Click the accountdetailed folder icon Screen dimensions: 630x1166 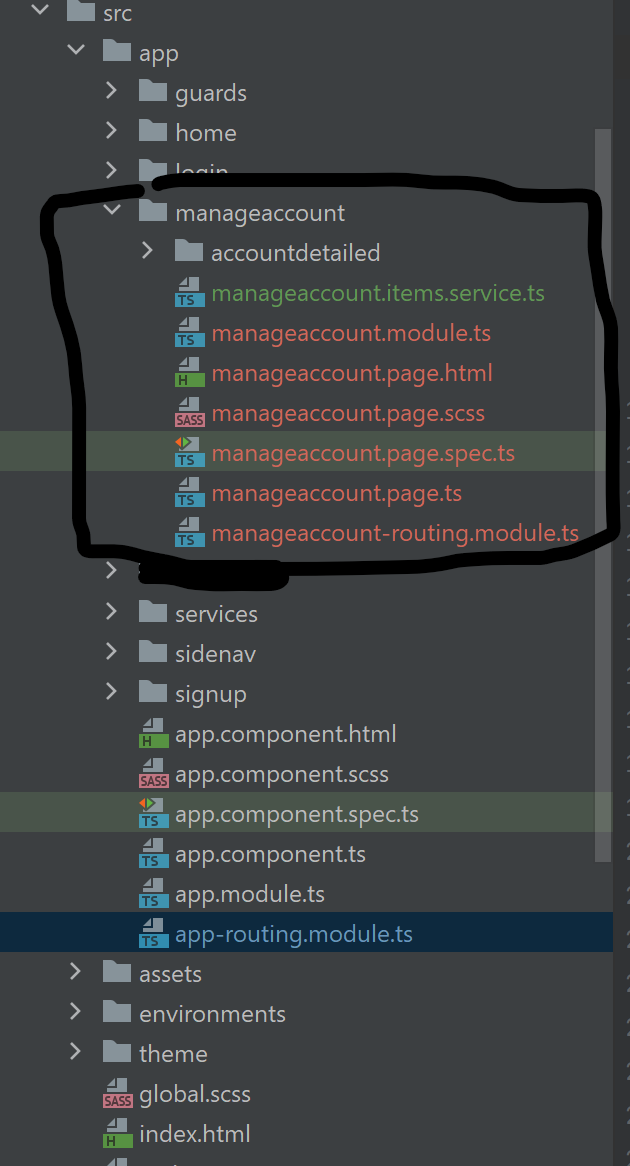click(189, 251)
